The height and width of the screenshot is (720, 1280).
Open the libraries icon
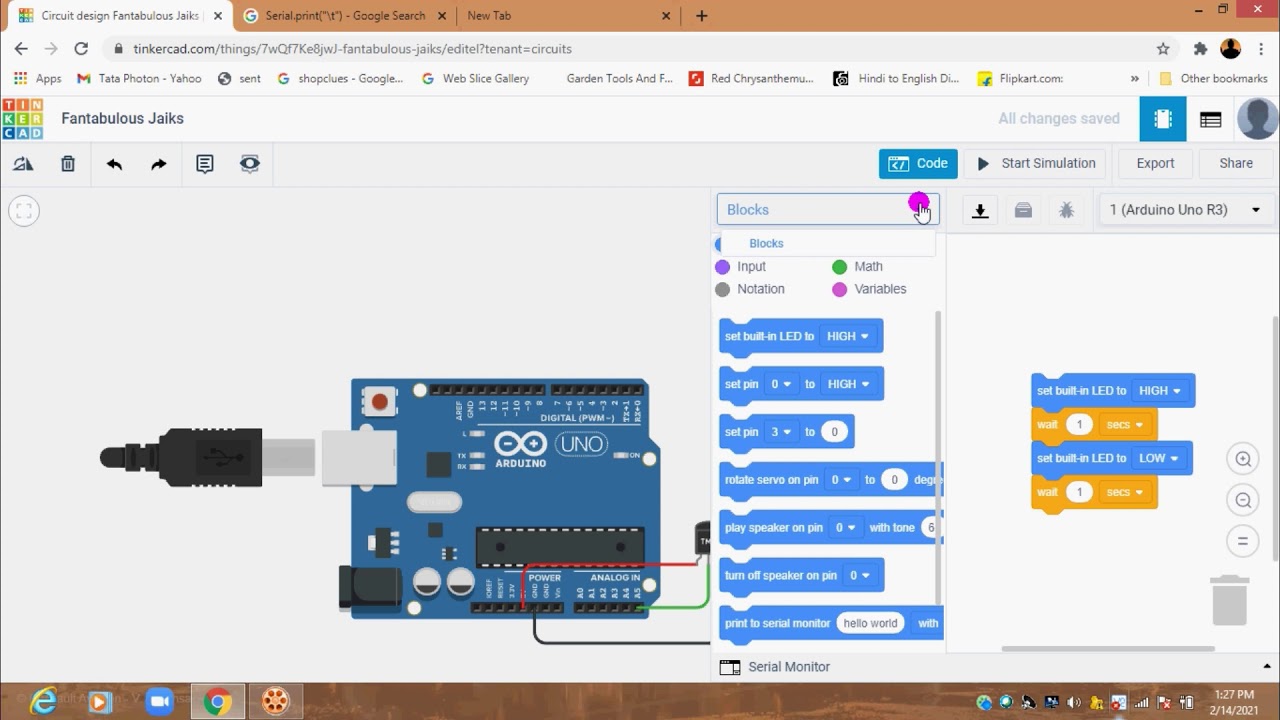pos(1023,210)
